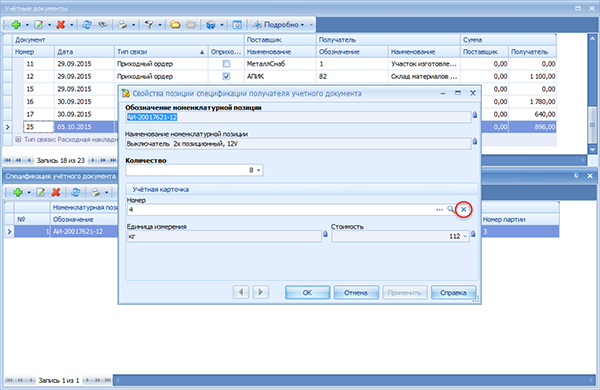The image size is (600, 390).
Task: Expand the Тип связи: Расходная накладная group
Action: [x=18, y=139]
